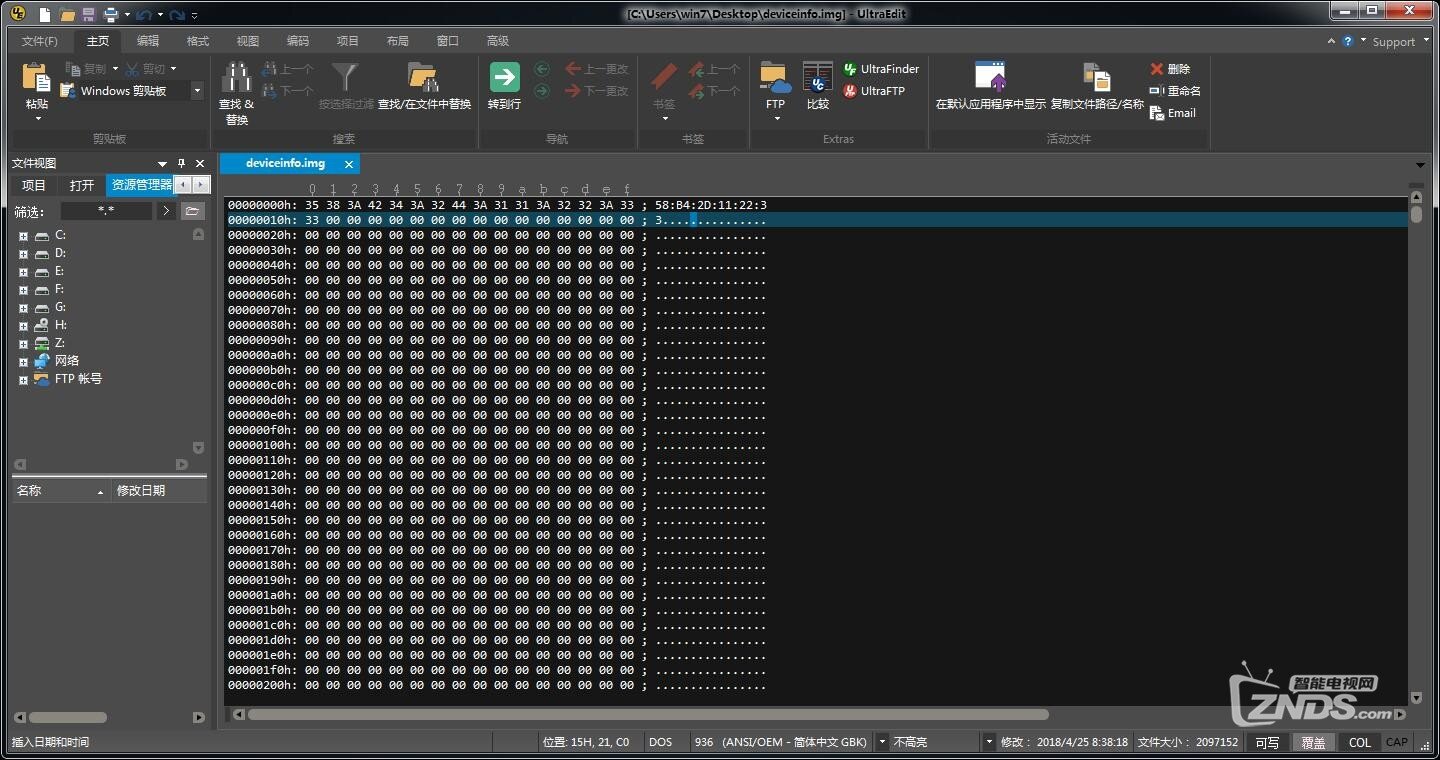Image resolution: width=1440 pixels, height=760 pixels.
Task: Open the 不高亮 highlighting dropdown in status bar
Action: [x=988, y=742]
